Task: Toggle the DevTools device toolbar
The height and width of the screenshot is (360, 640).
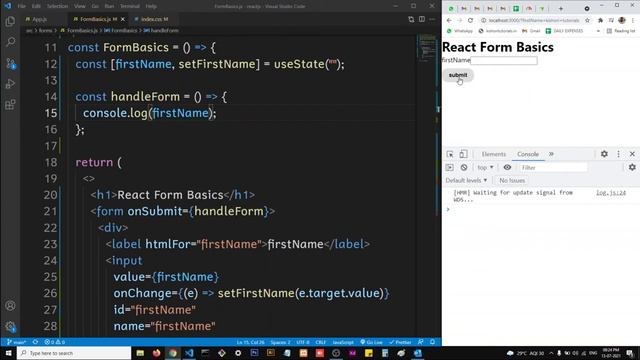Action: click(463, 154)
